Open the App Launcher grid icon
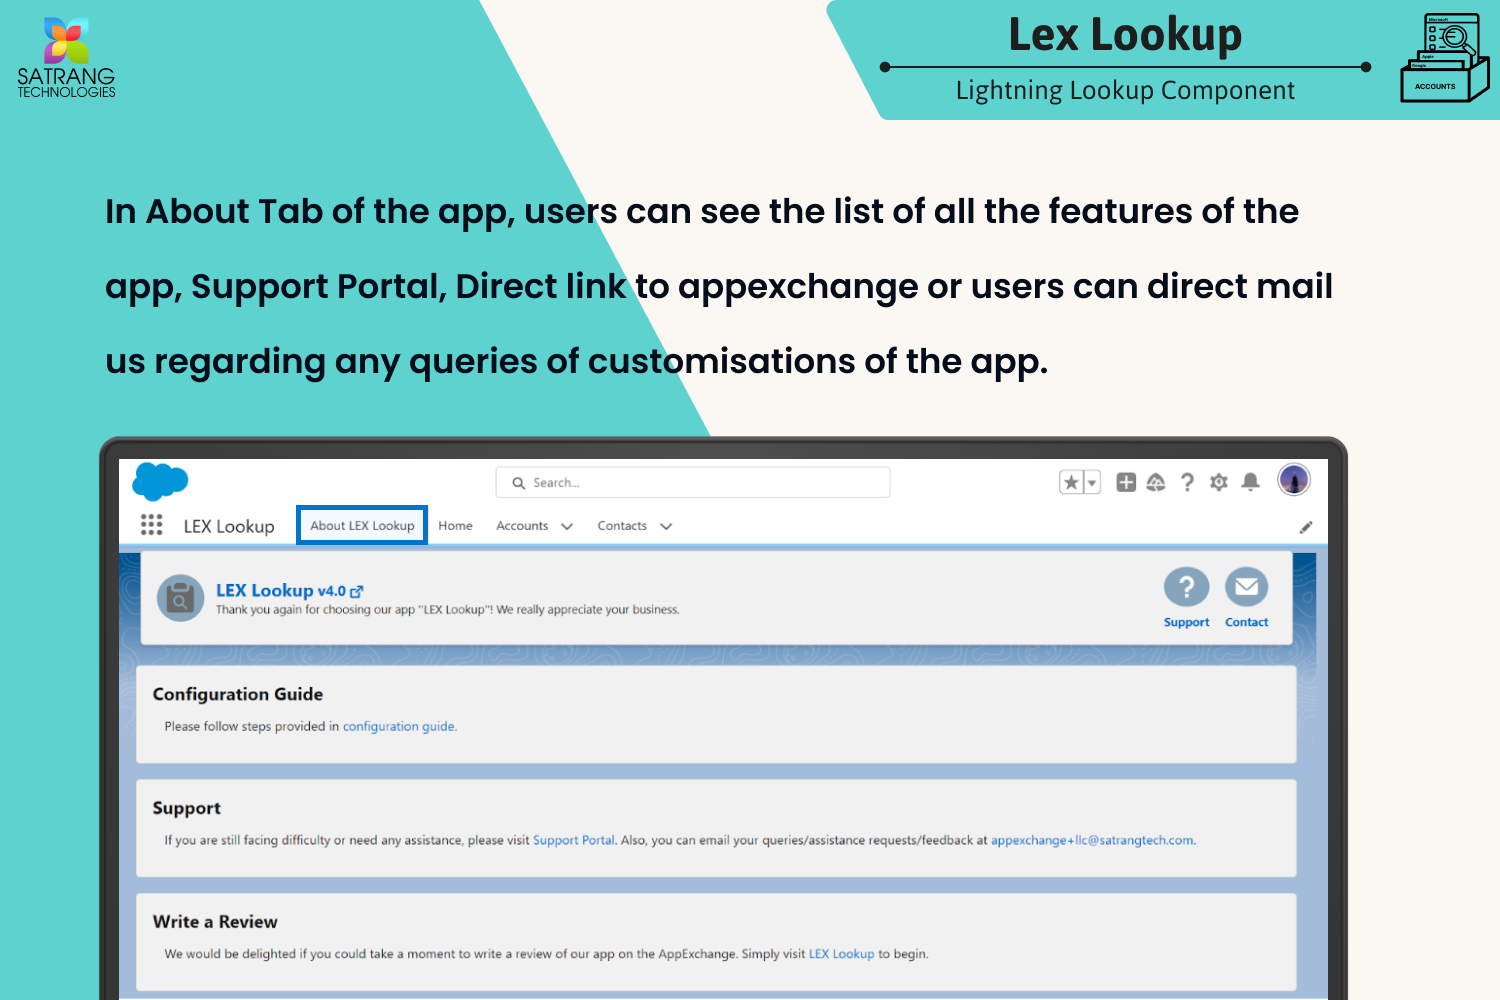Screen dimensions: 1500x1000 [x=151, y=525]
